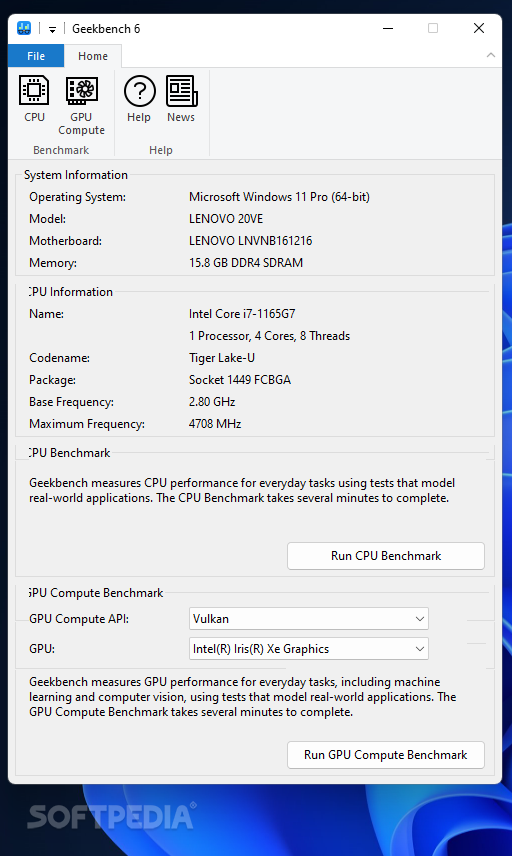This screenshot has height=856, width=512.
Task: Open the News ribbon icon
Action: 181,99
